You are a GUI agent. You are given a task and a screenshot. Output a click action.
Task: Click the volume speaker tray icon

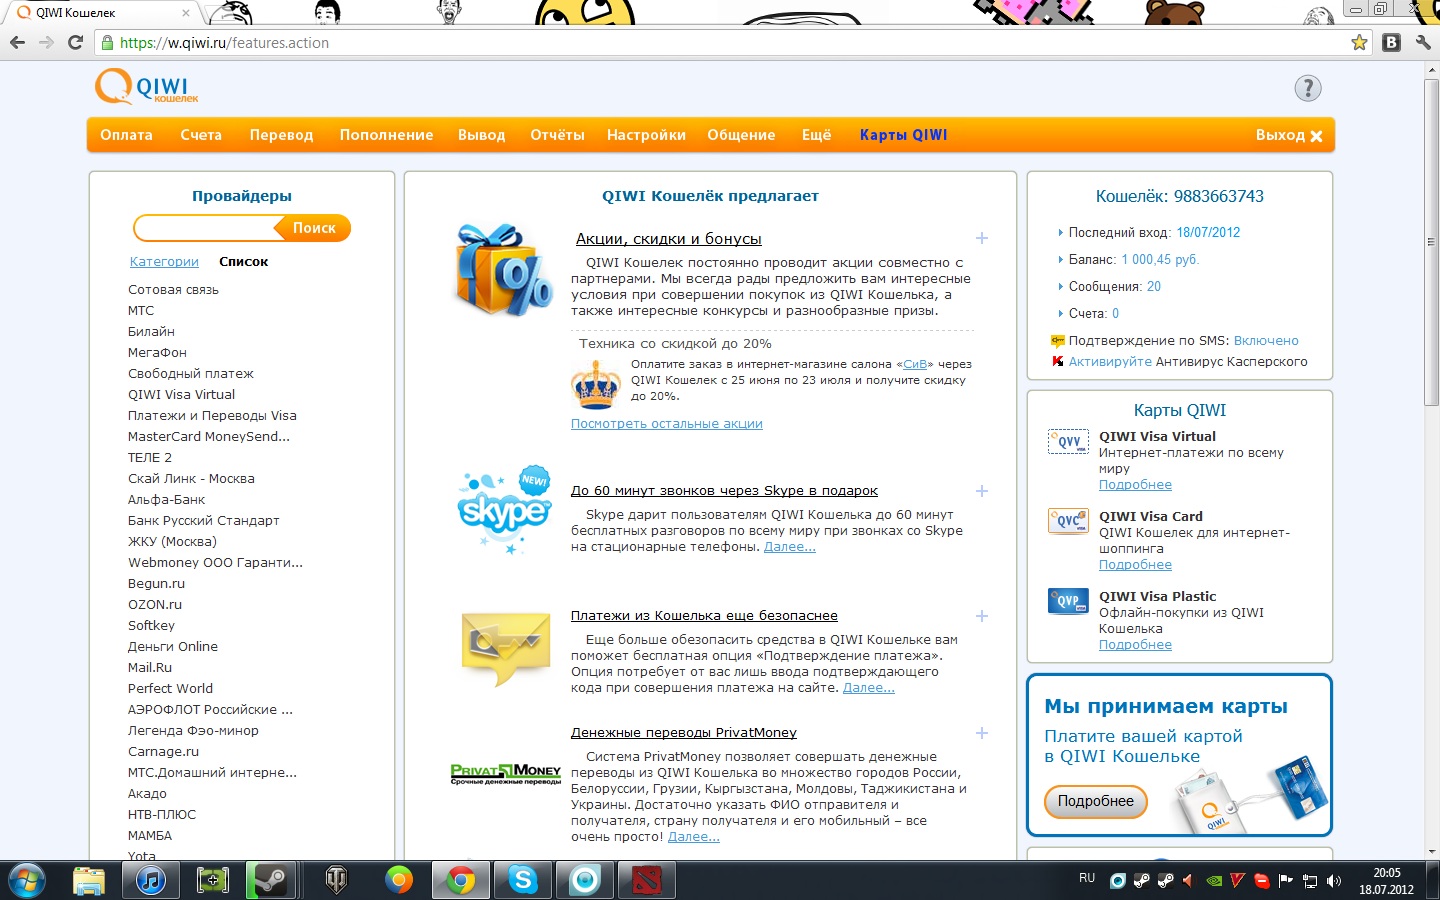pos(1333,881)
